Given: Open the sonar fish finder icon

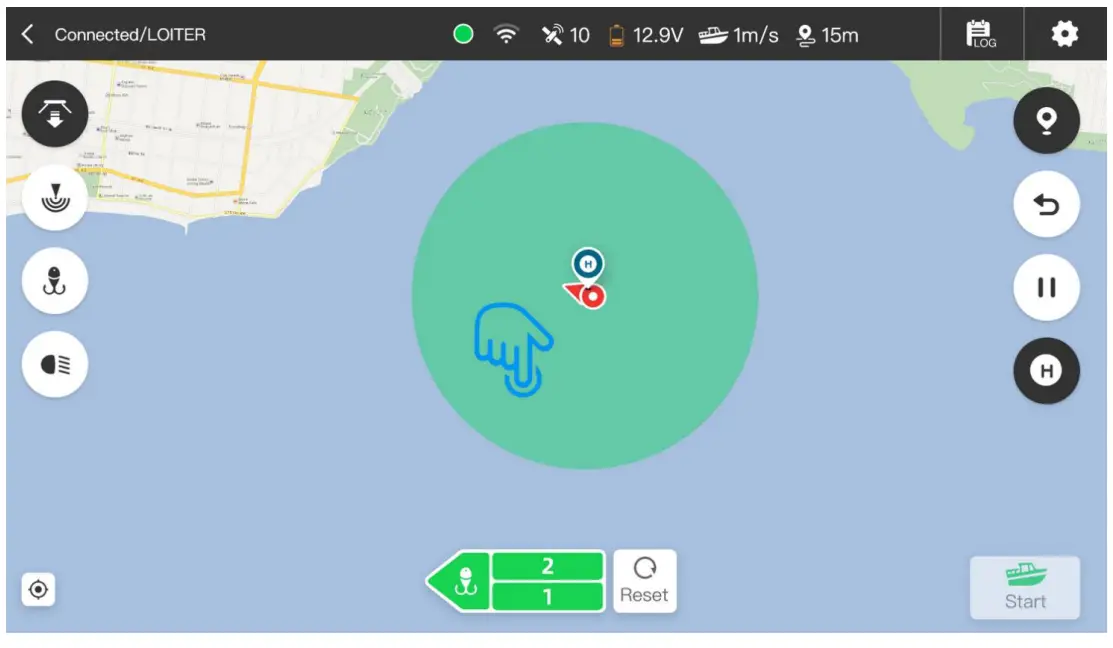Looking at the screenshot, I should [x=55, y=197].
